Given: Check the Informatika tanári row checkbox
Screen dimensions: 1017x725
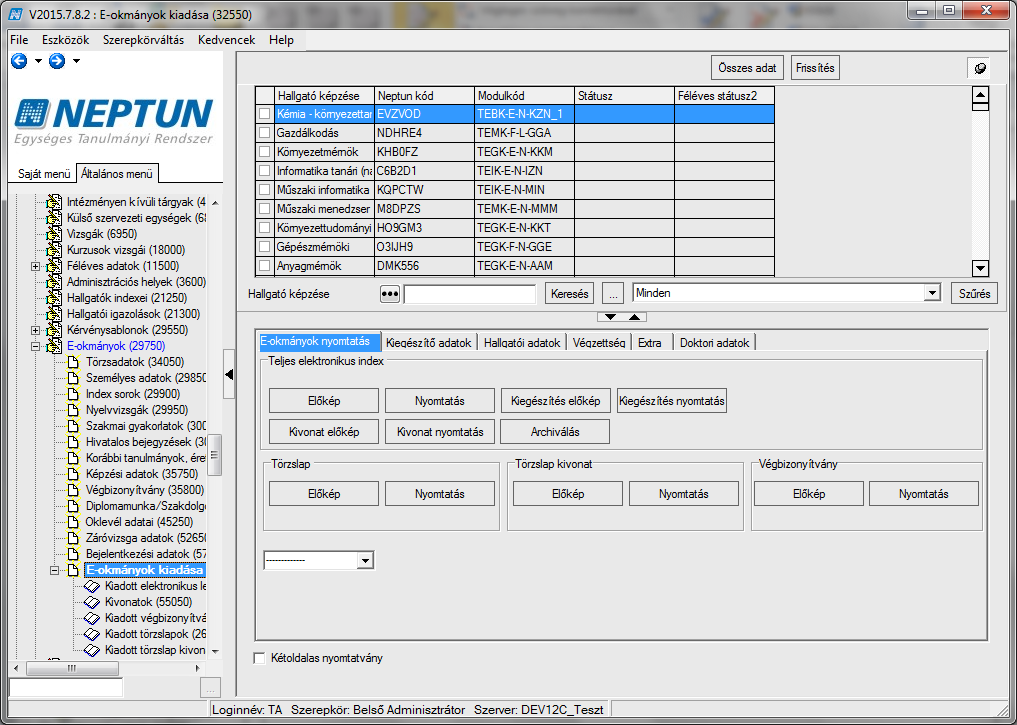Looking at the screenshot, I should (265, 171).
